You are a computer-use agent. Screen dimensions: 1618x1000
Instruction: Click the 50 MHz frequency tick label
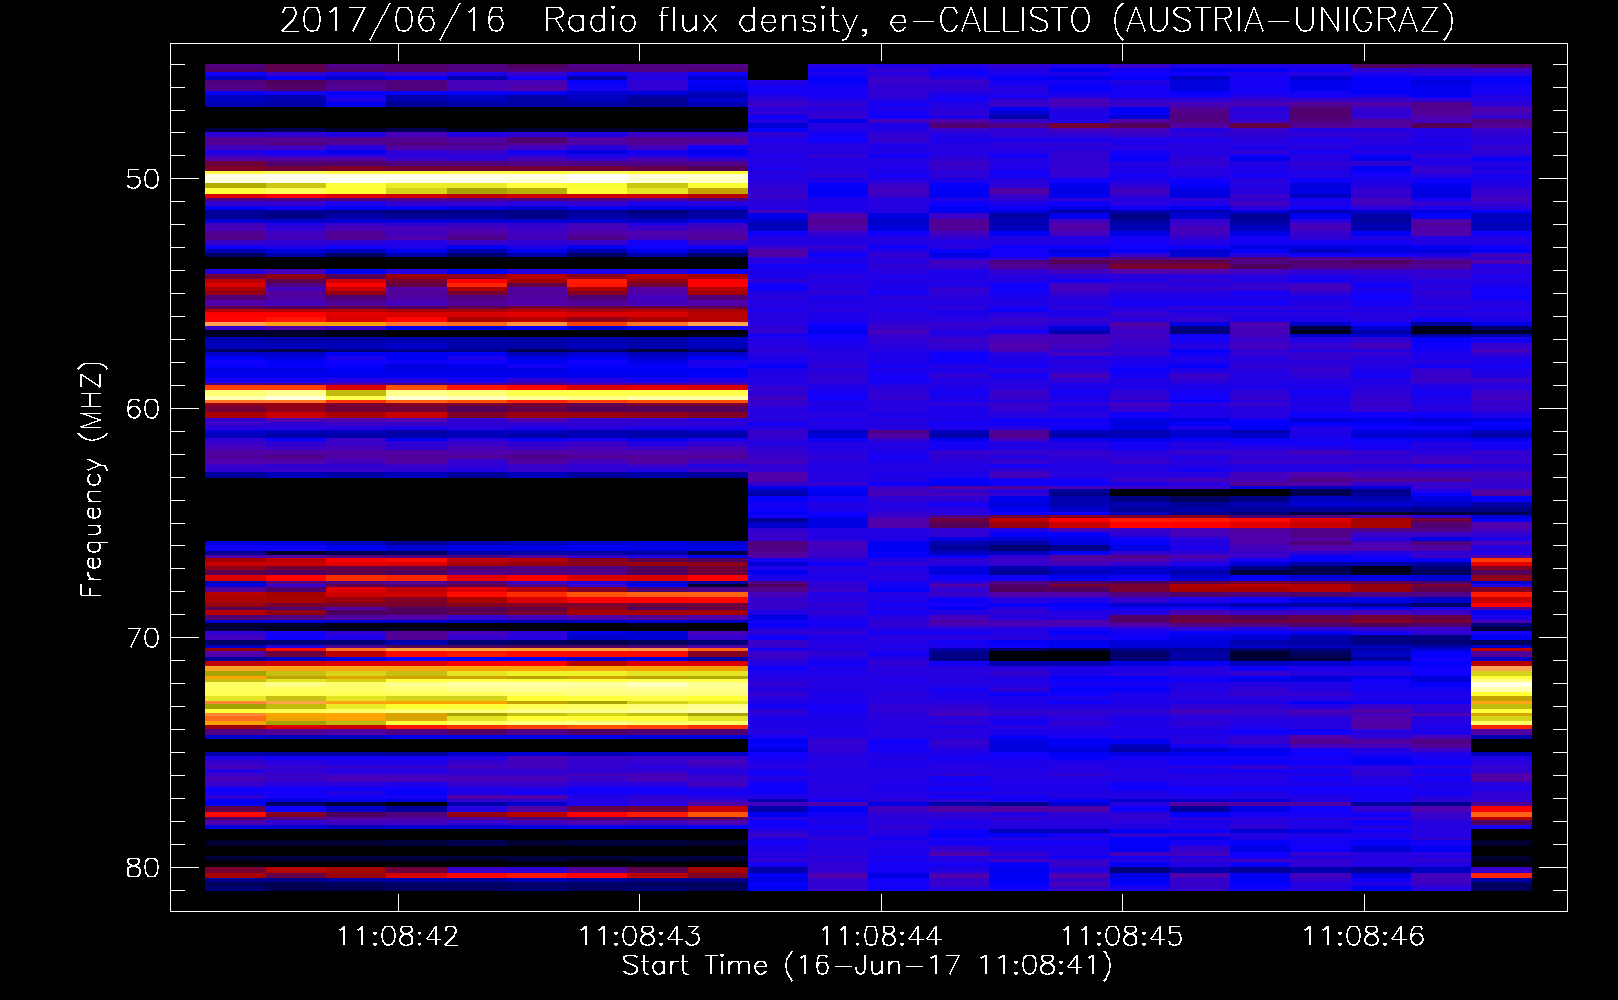(x=143, y=179)
